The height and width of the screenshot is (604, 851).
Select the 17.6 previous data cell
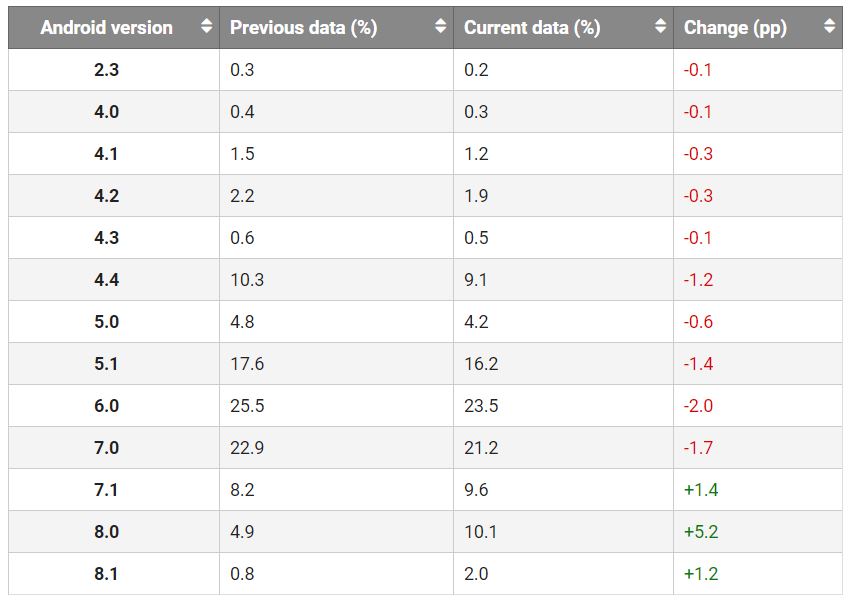pyautogui.click(x=247, y=364)
